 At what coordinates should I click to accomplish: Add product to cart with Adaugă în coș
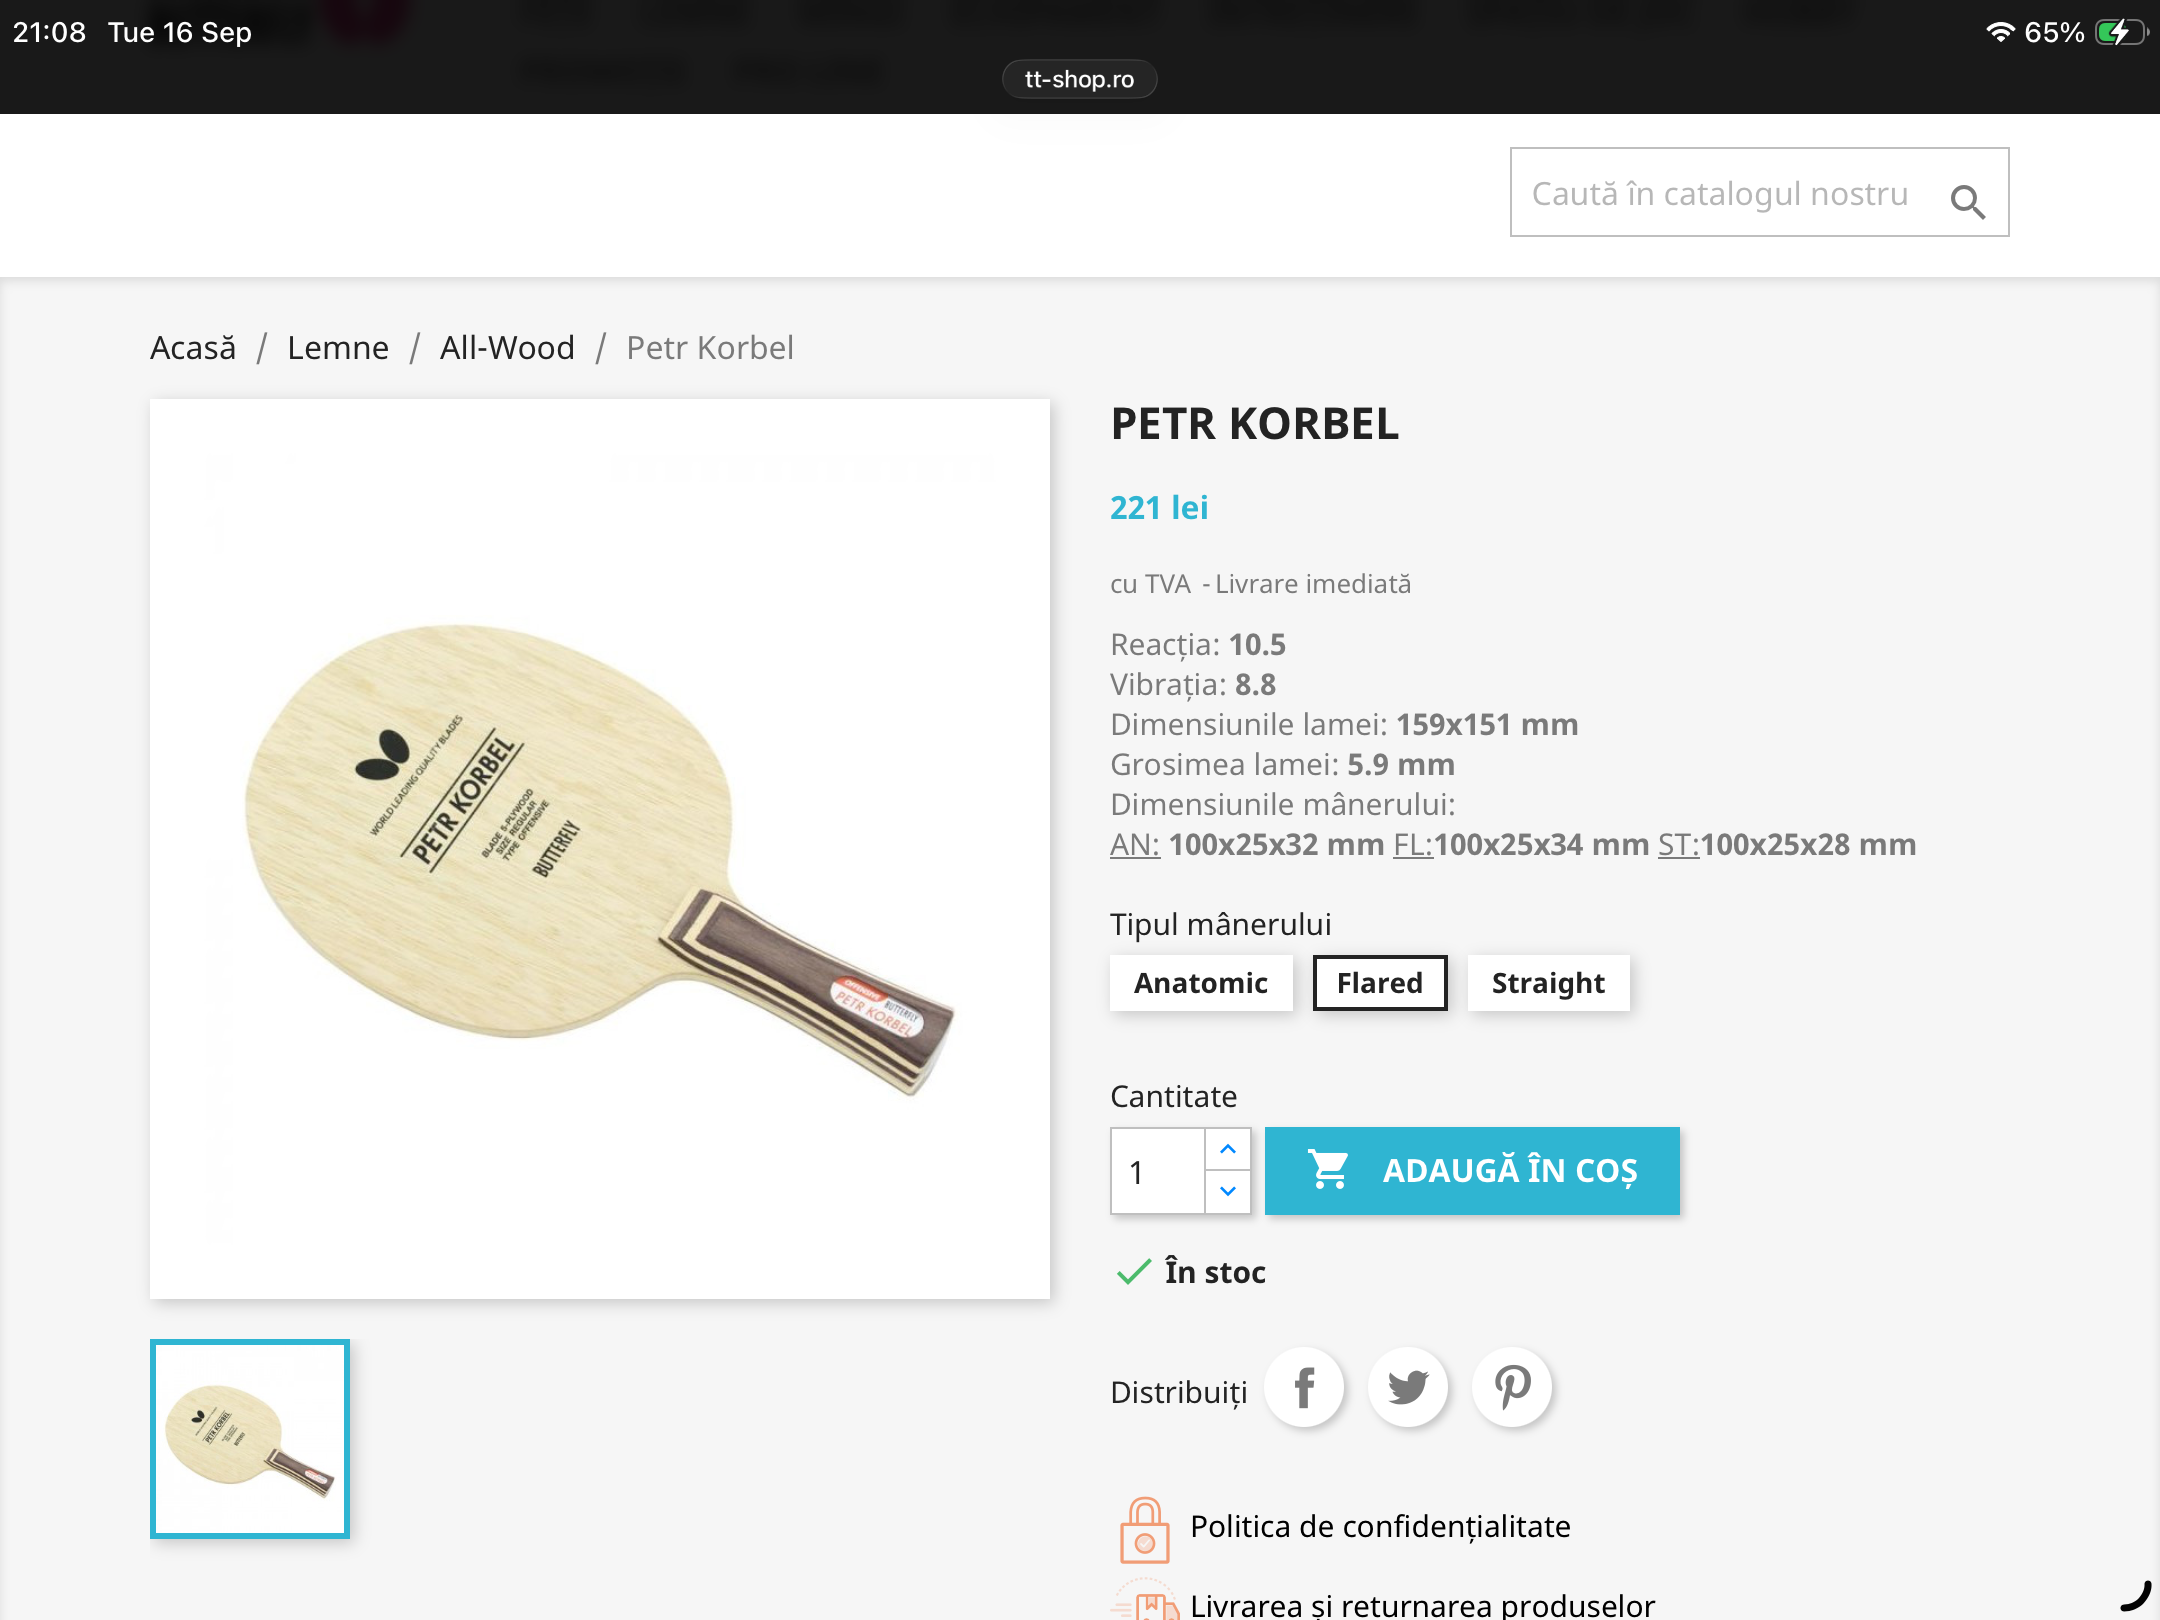pos(1472,1170)
